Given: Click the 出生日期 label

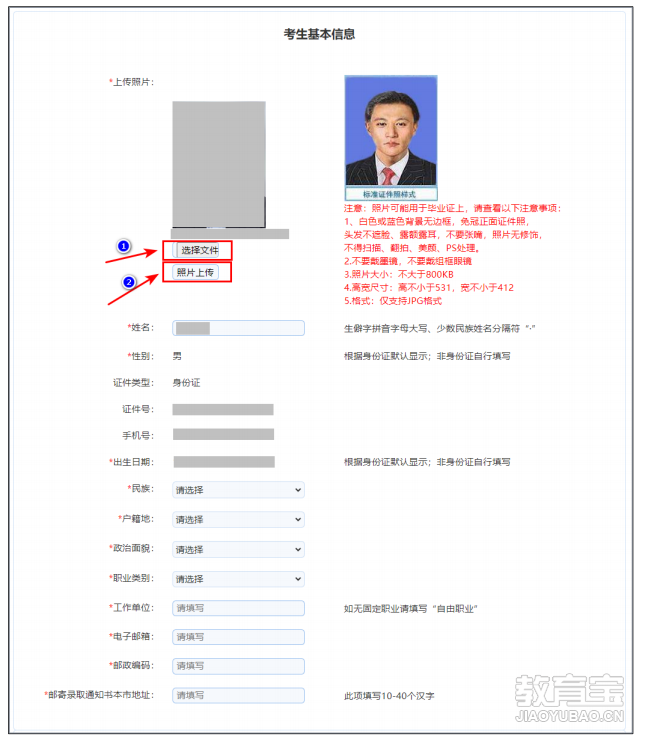Looking at the screenshot, I should pos(132,462).
